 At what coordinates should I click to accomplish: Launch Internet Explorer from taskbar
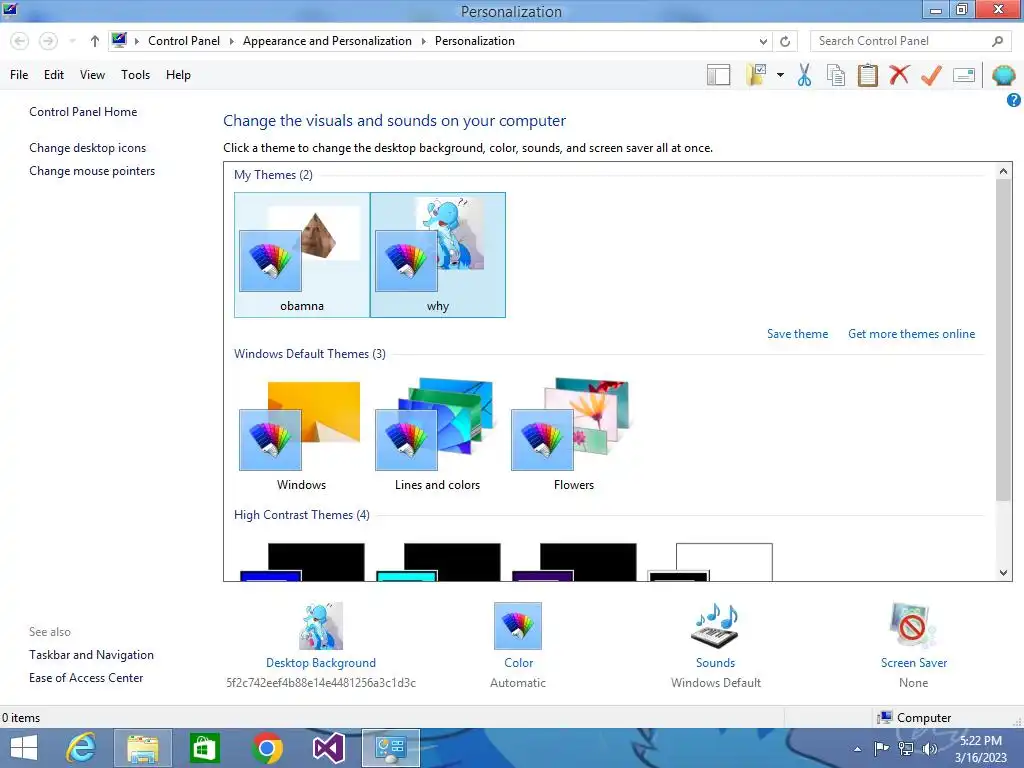click(81, 748)
